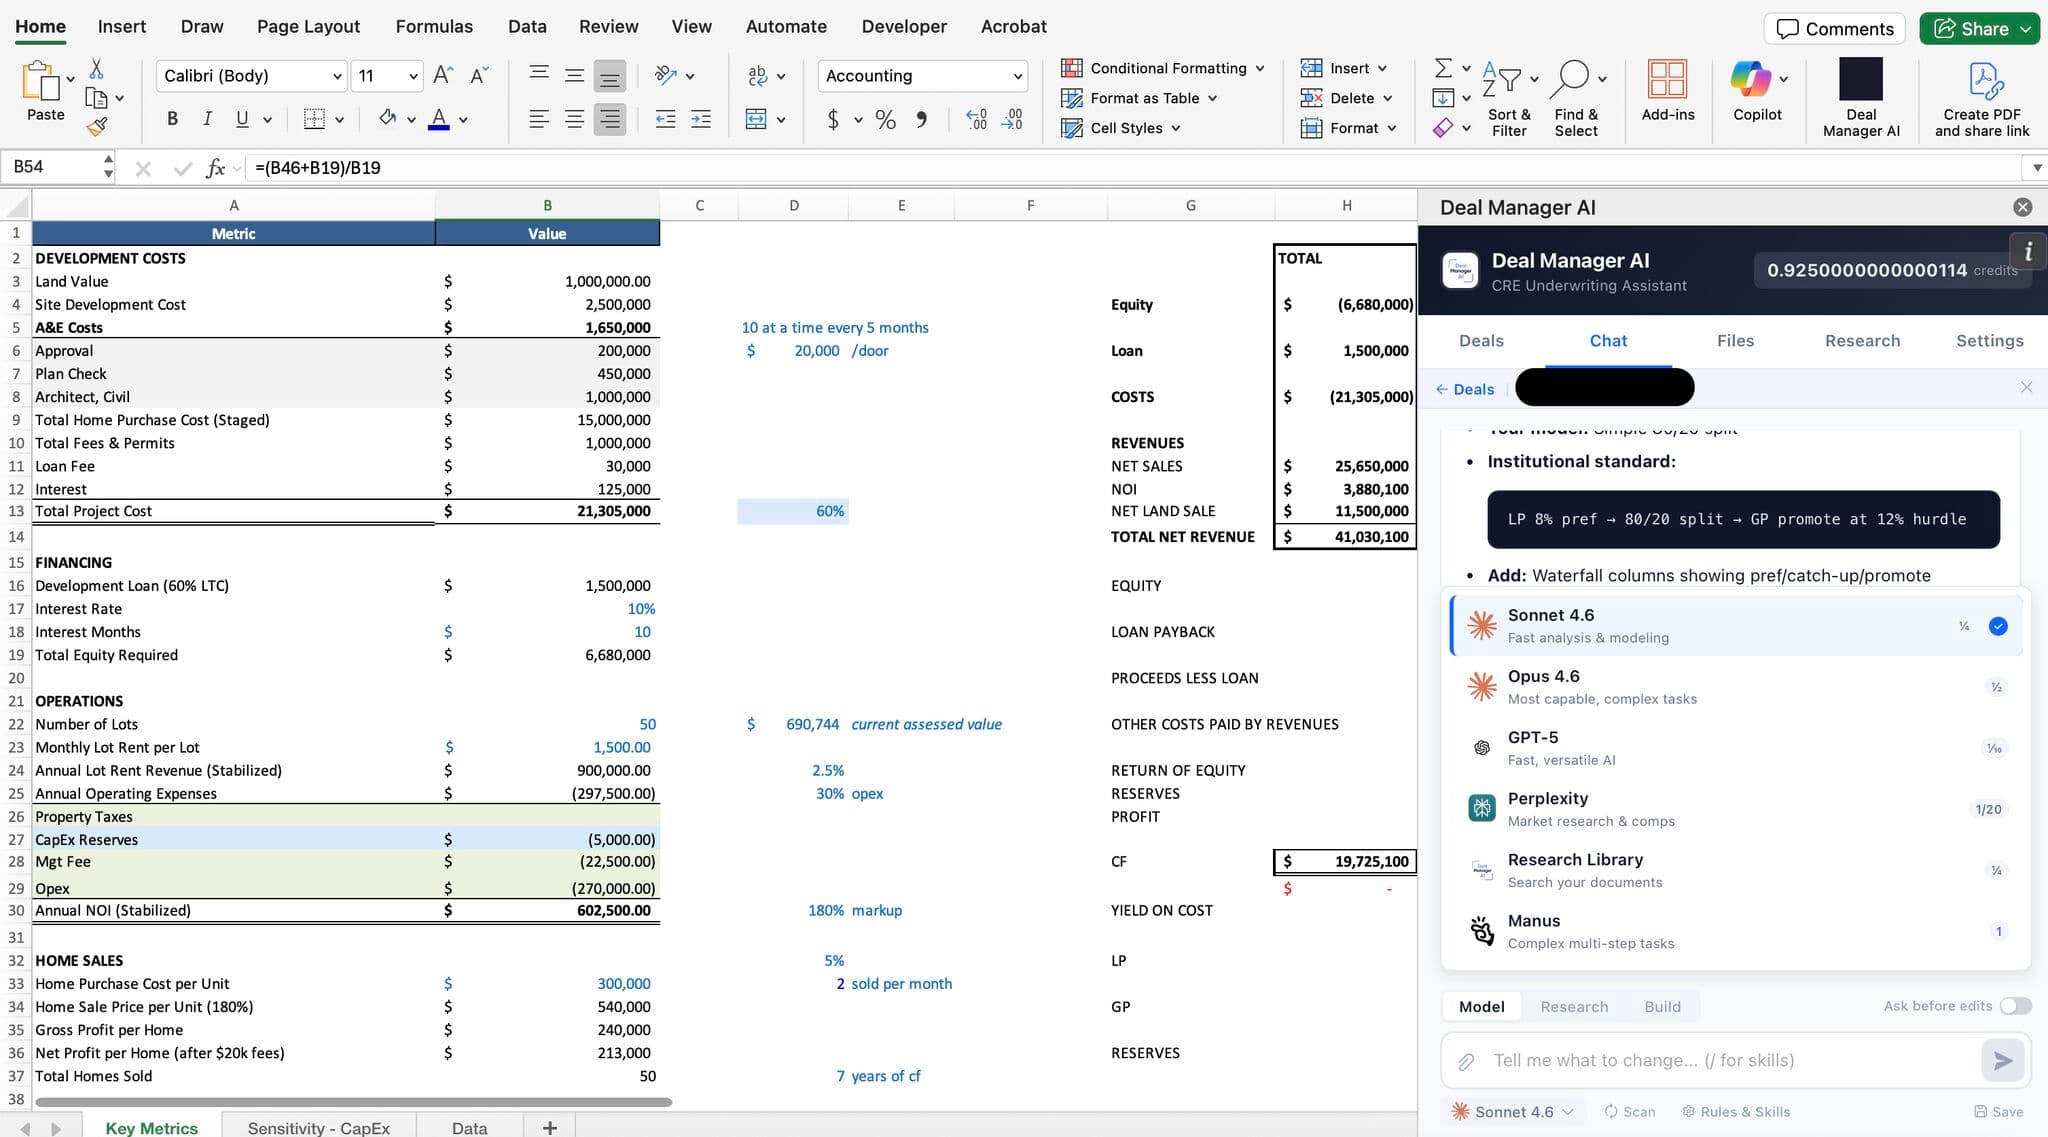Screen dimensions: 2048x1137
Task: Click the Scan button
Action: (1630, 1112)
